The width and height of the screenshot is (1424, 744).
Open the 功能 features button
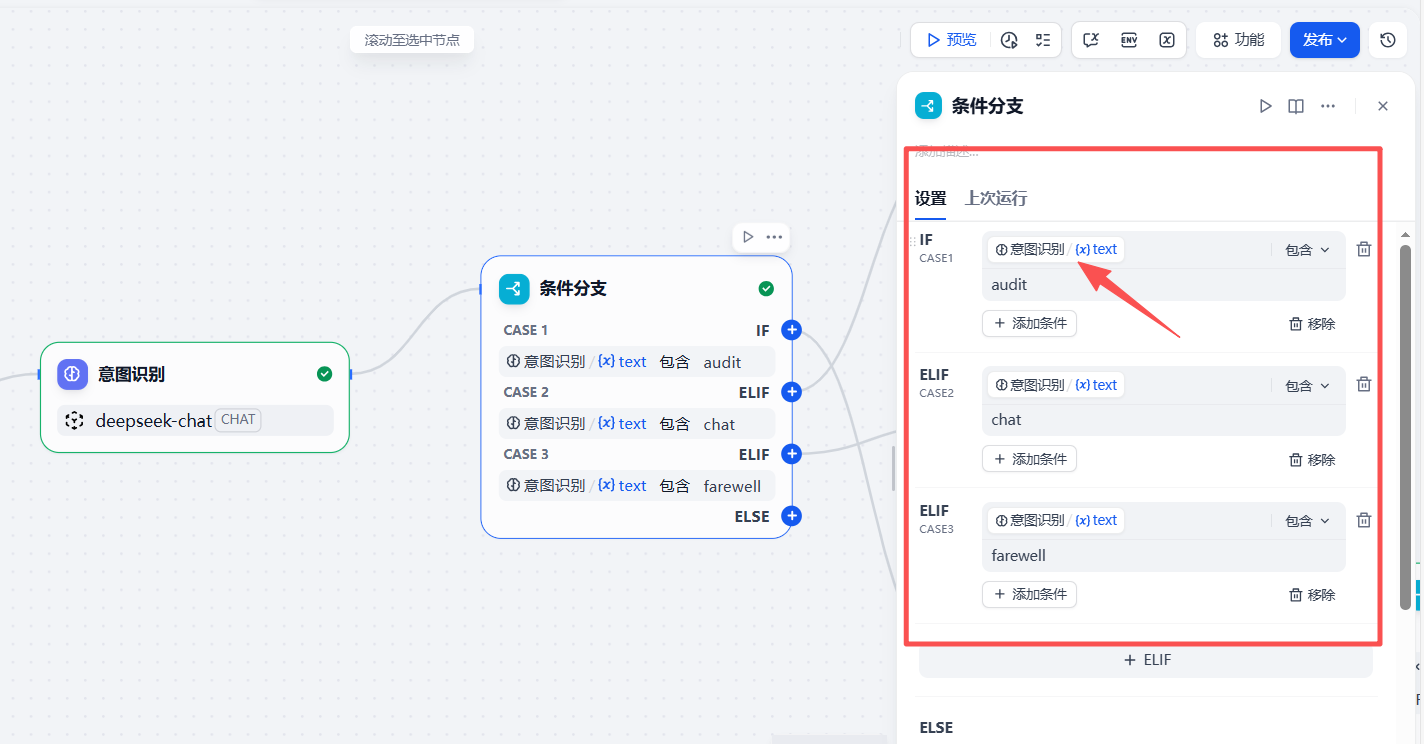[x=1238, y=40]
